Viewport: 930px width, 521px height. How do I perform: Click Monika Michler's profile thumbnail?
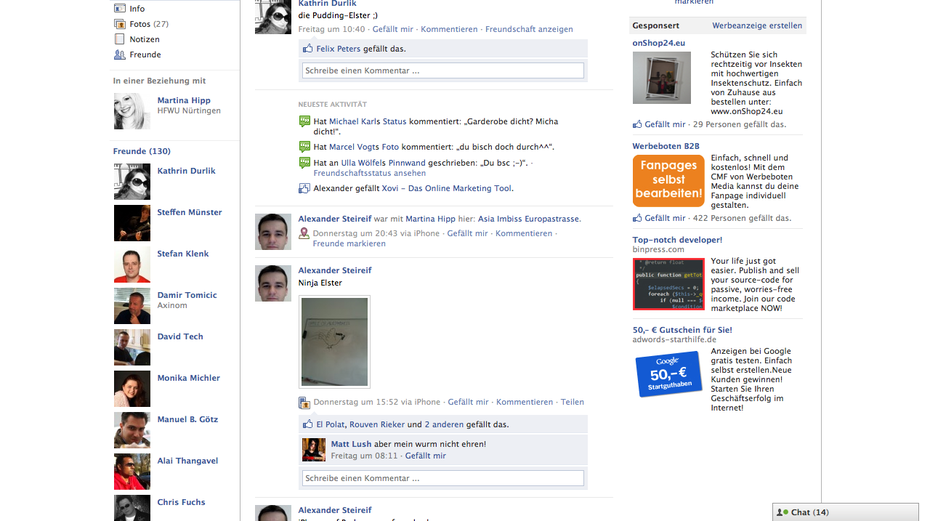132,389
